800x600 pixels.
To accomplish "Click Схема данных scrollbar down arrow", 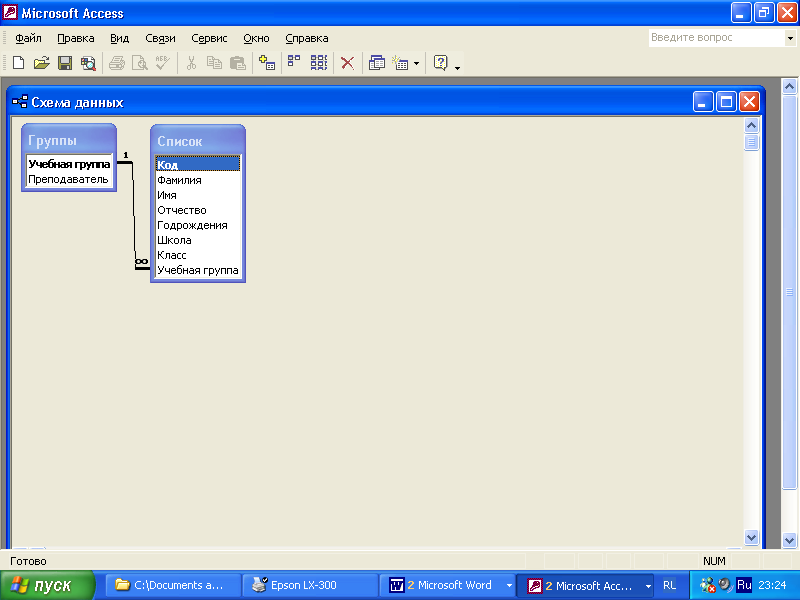I will (x=752, y=537).
